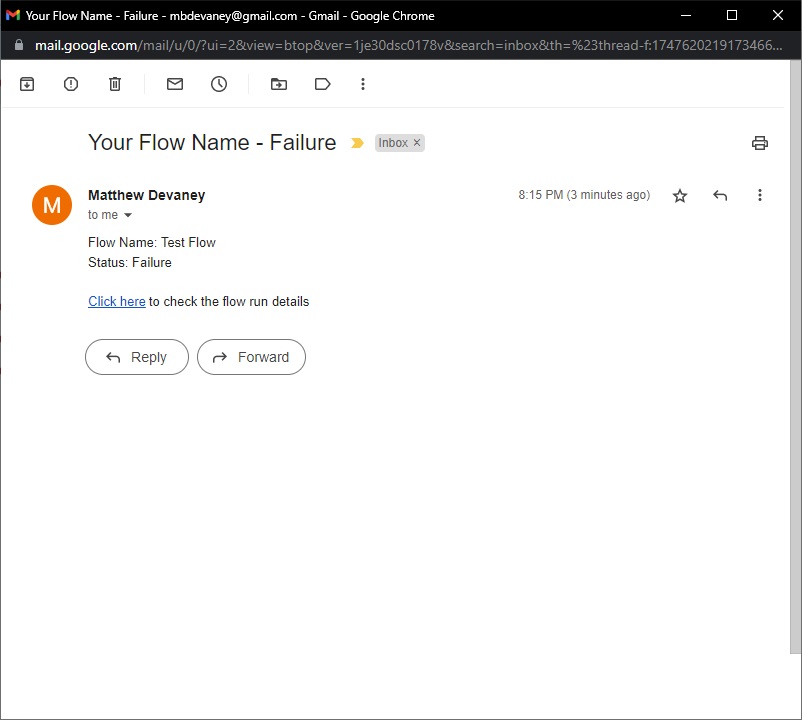Open the 'Click here' flow details link
The width and height of the screenshot is (802, 720).
pyautogui.click(x=116, y=301)
